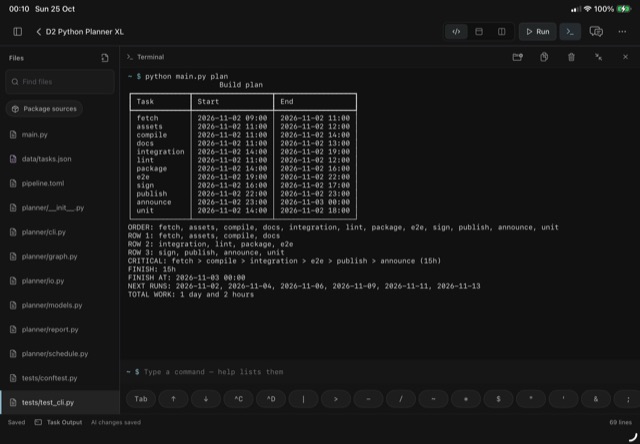Image resolution: width=640 pixels, height=444 pixels.
Task: Tap the ^D shortcut key
Action: (x=271, y=399)
